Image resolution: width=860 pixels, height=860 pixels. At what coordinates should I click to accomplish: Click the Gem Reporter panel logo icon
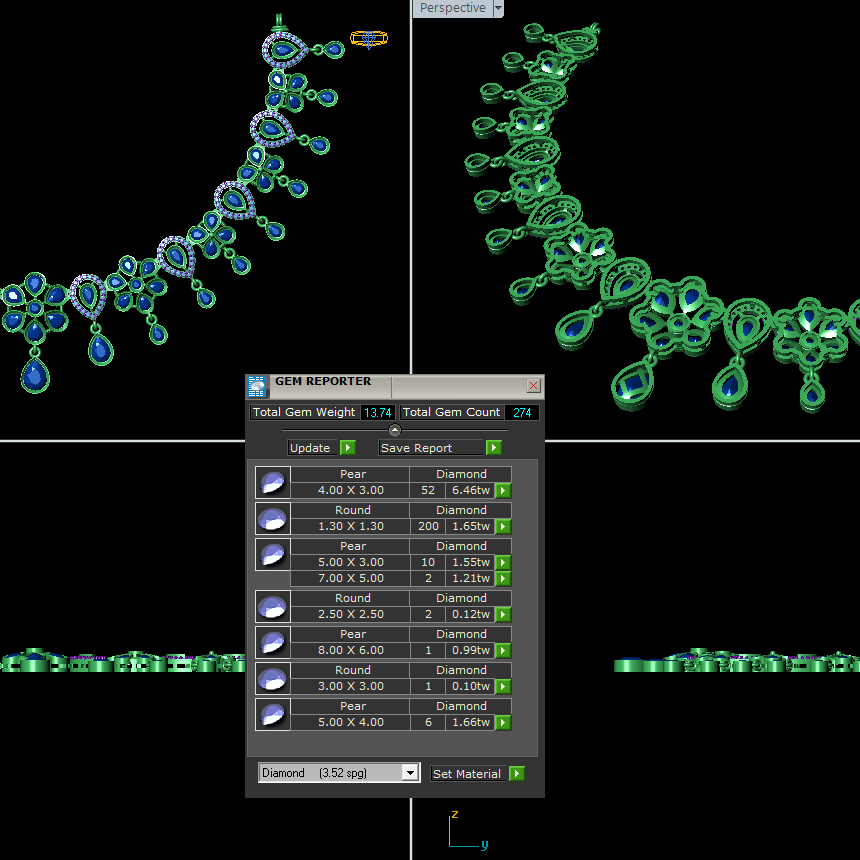[257, 386]
